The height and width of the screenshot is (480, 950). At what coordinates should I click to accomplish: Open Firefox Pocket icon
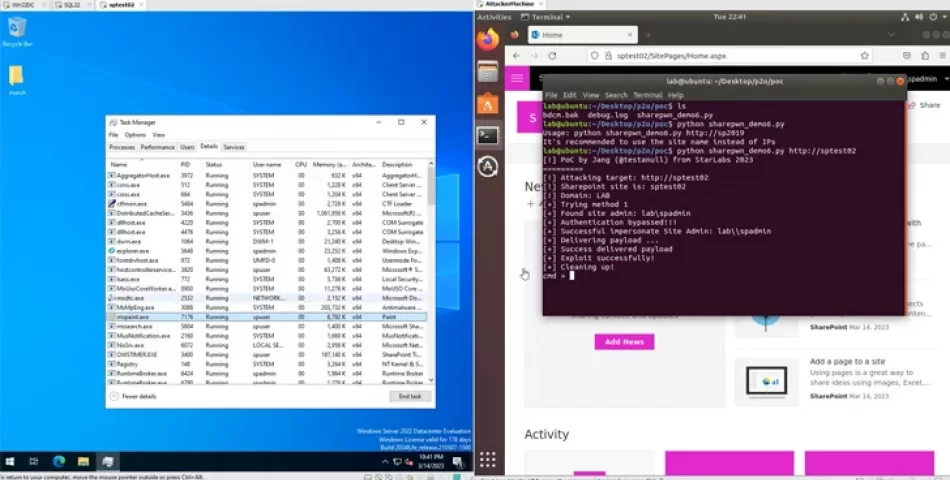906,56
